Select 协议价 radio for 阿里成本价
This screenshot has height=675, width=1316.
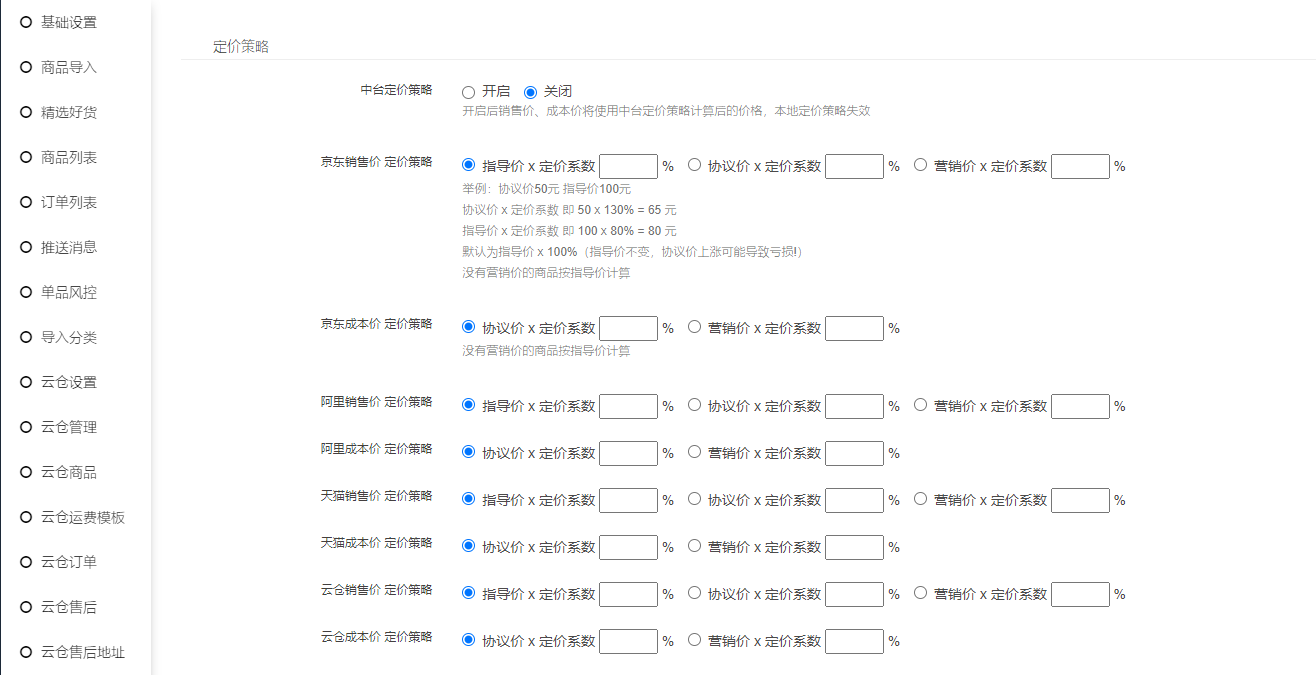(x=468, y=452)
